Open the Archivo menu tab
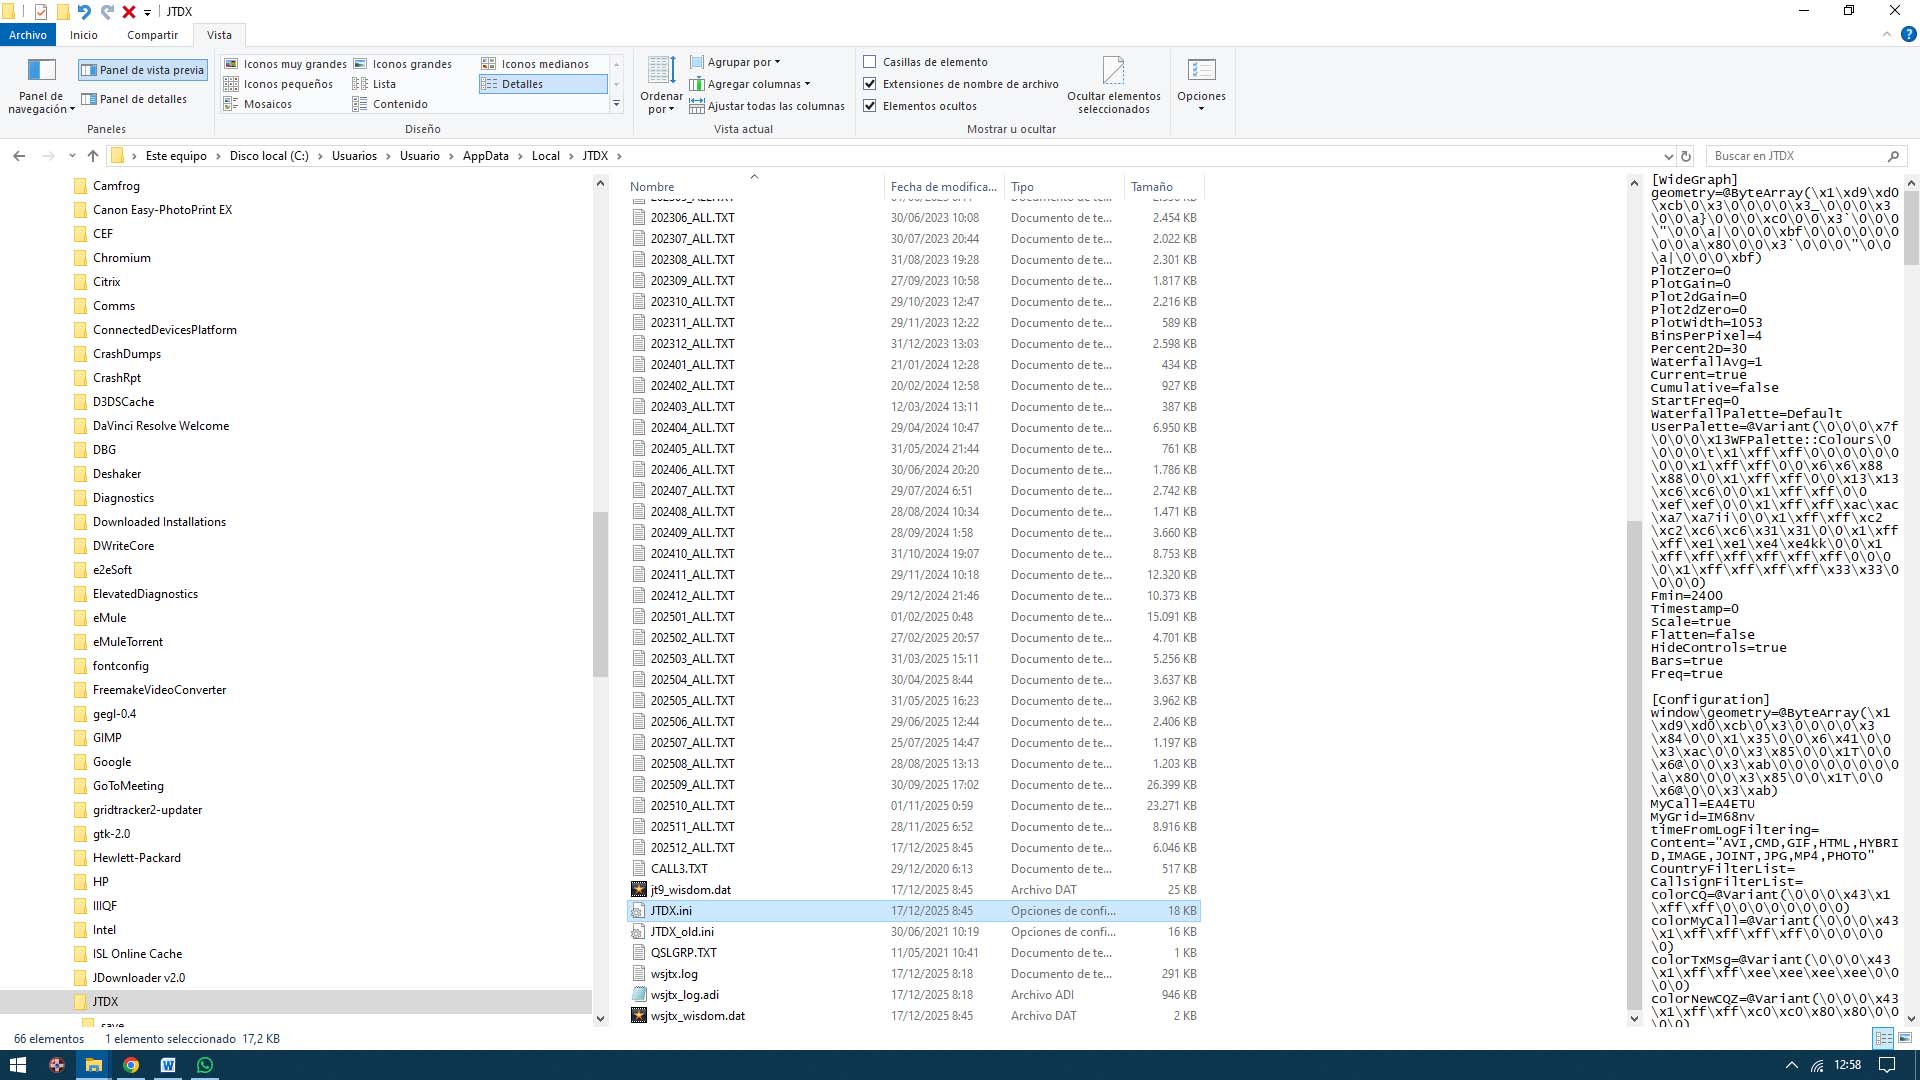 tap(28, 35)
